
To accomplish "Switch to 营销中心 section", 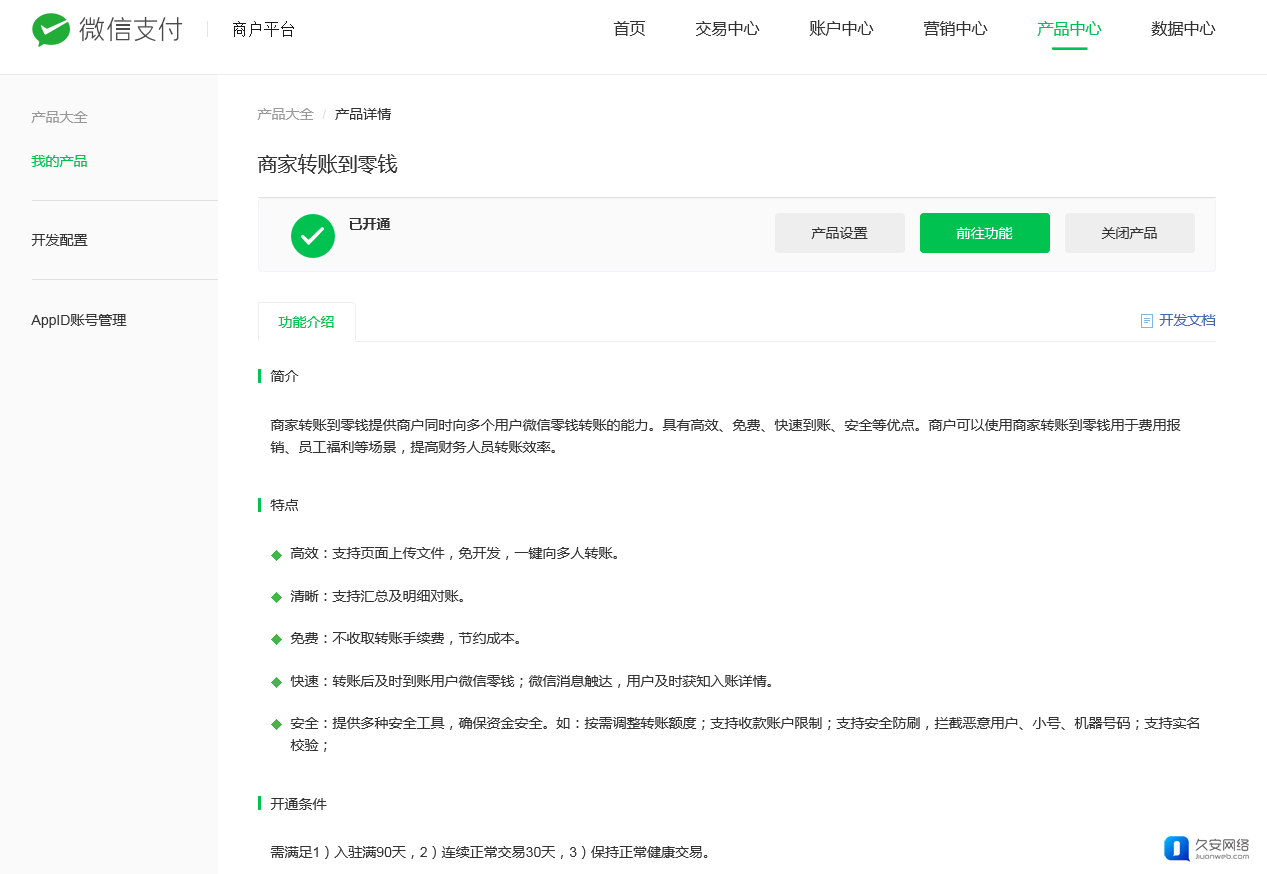I will pos(955,29).
